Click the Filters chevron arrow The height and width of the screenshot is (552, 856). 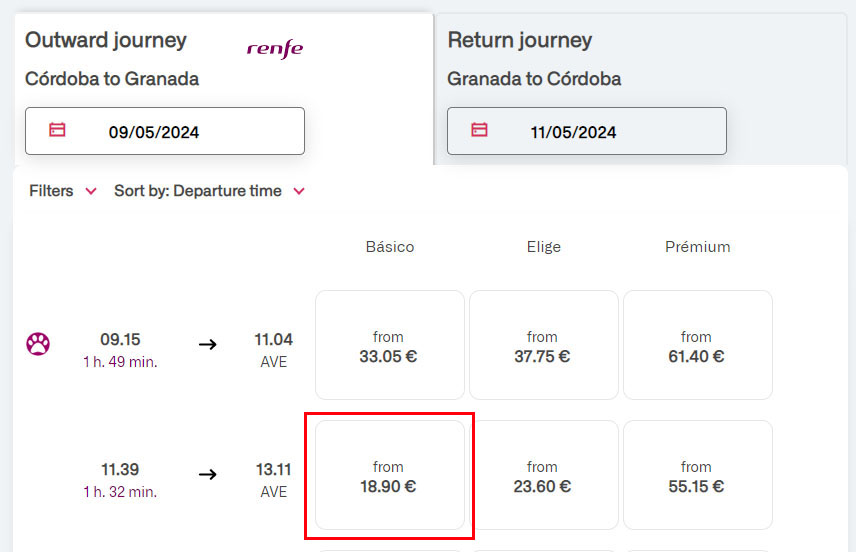point(91,191)
